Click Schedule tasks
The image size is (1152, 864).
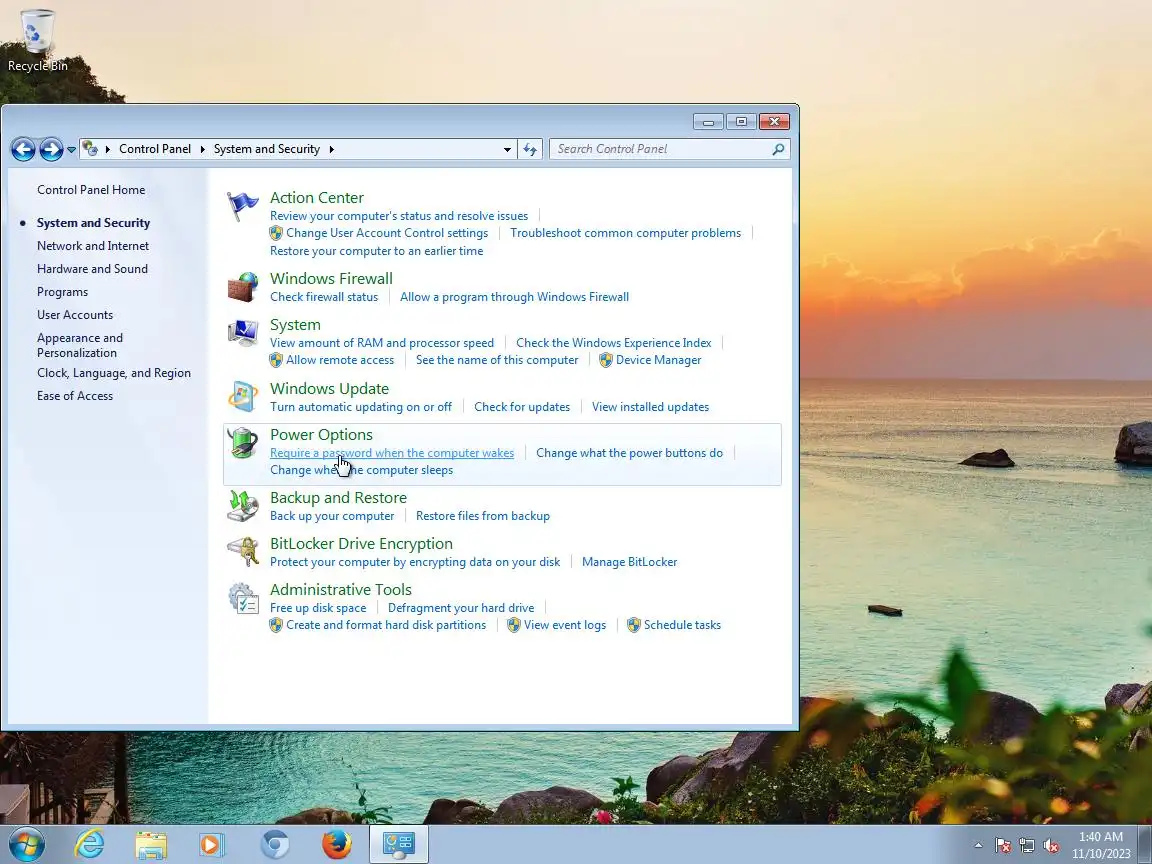pyautogui.click(x=683, y=625)
